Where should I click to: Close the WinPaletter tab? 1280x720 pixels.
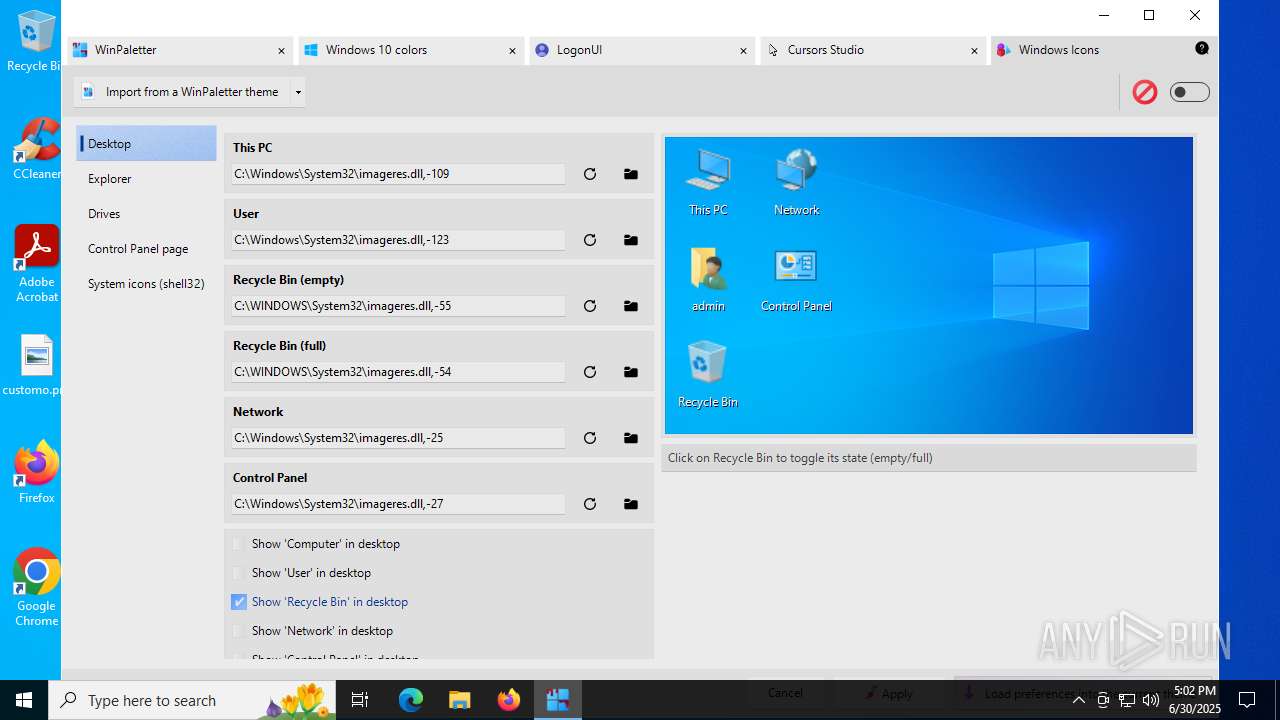(281, 51)
